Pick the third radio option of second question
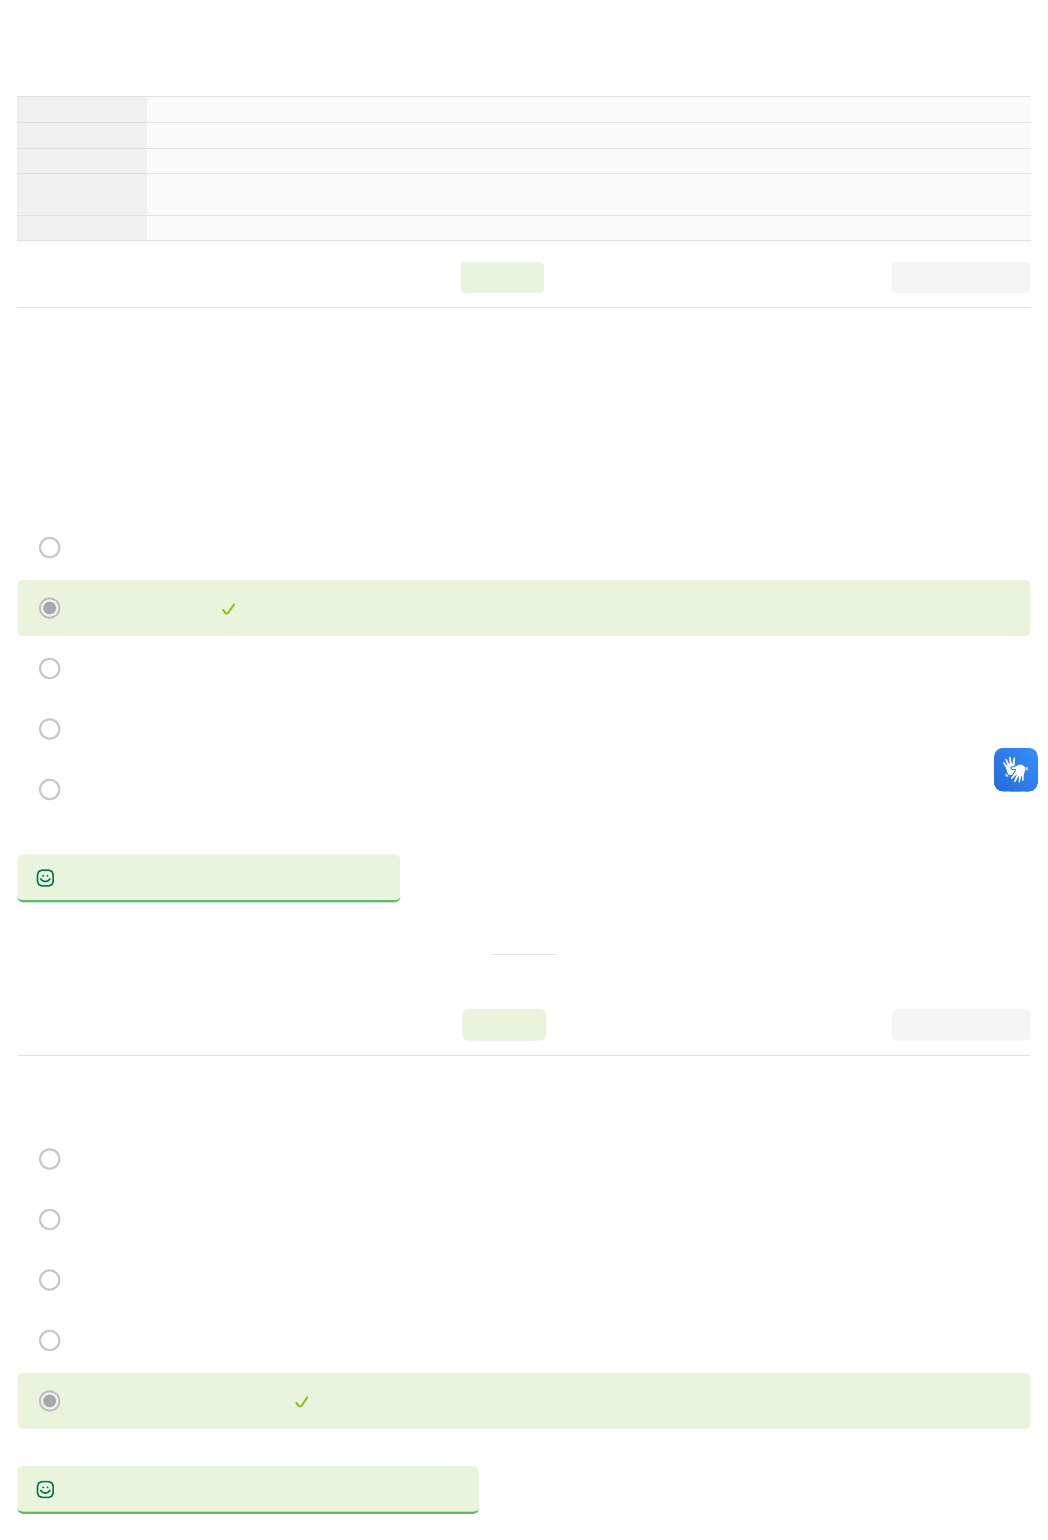Image resolution: width=1048 pixels, height=1540 pixels. [49, 1280]
